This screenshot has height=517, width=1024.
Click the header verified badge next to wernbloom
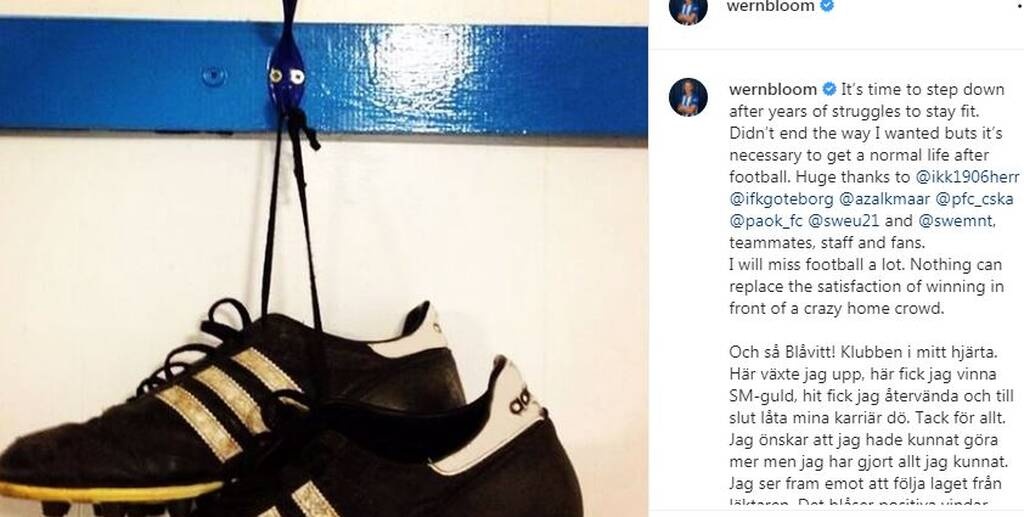point(827,7)
